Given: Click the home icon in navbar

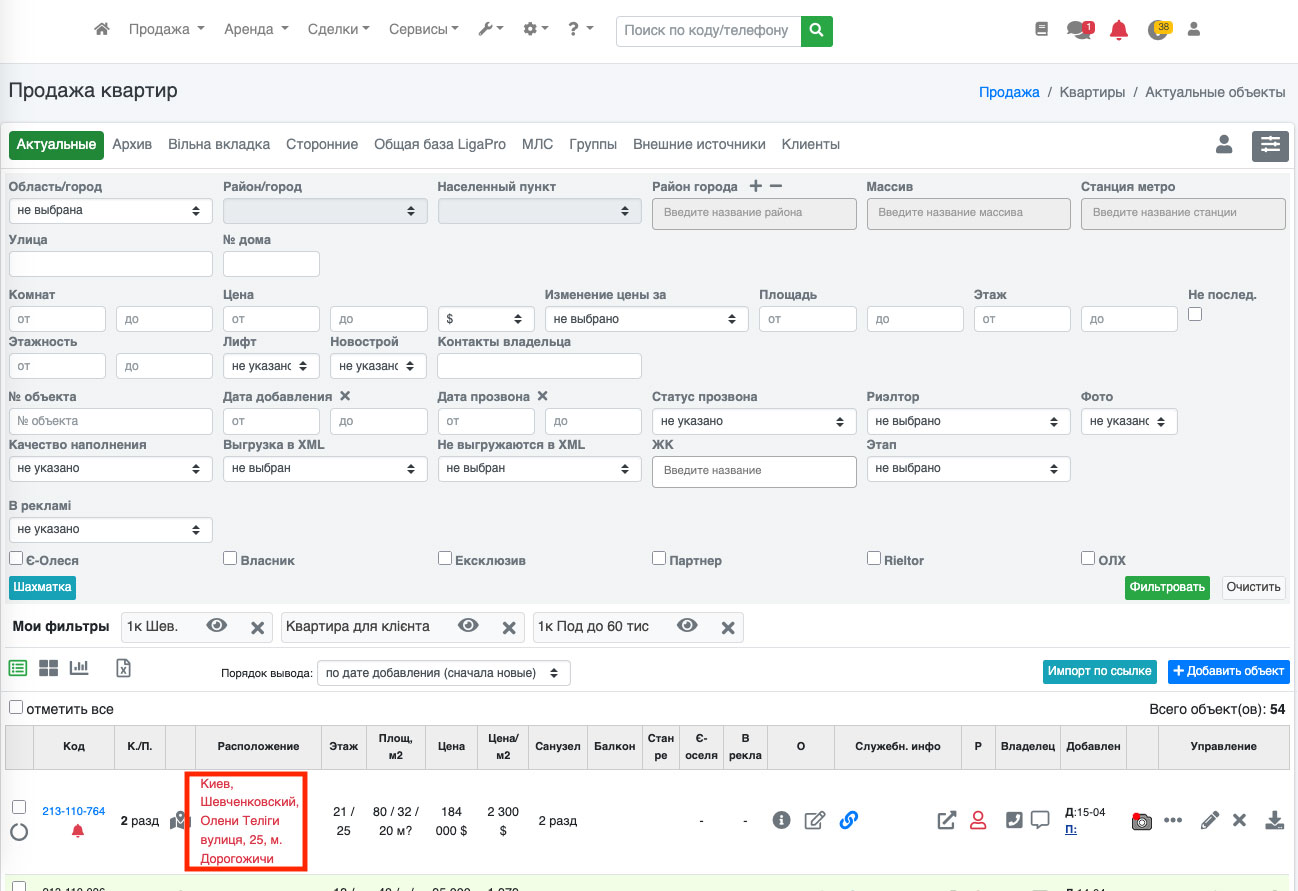Looking at the screenshot, I should (101, 30).
